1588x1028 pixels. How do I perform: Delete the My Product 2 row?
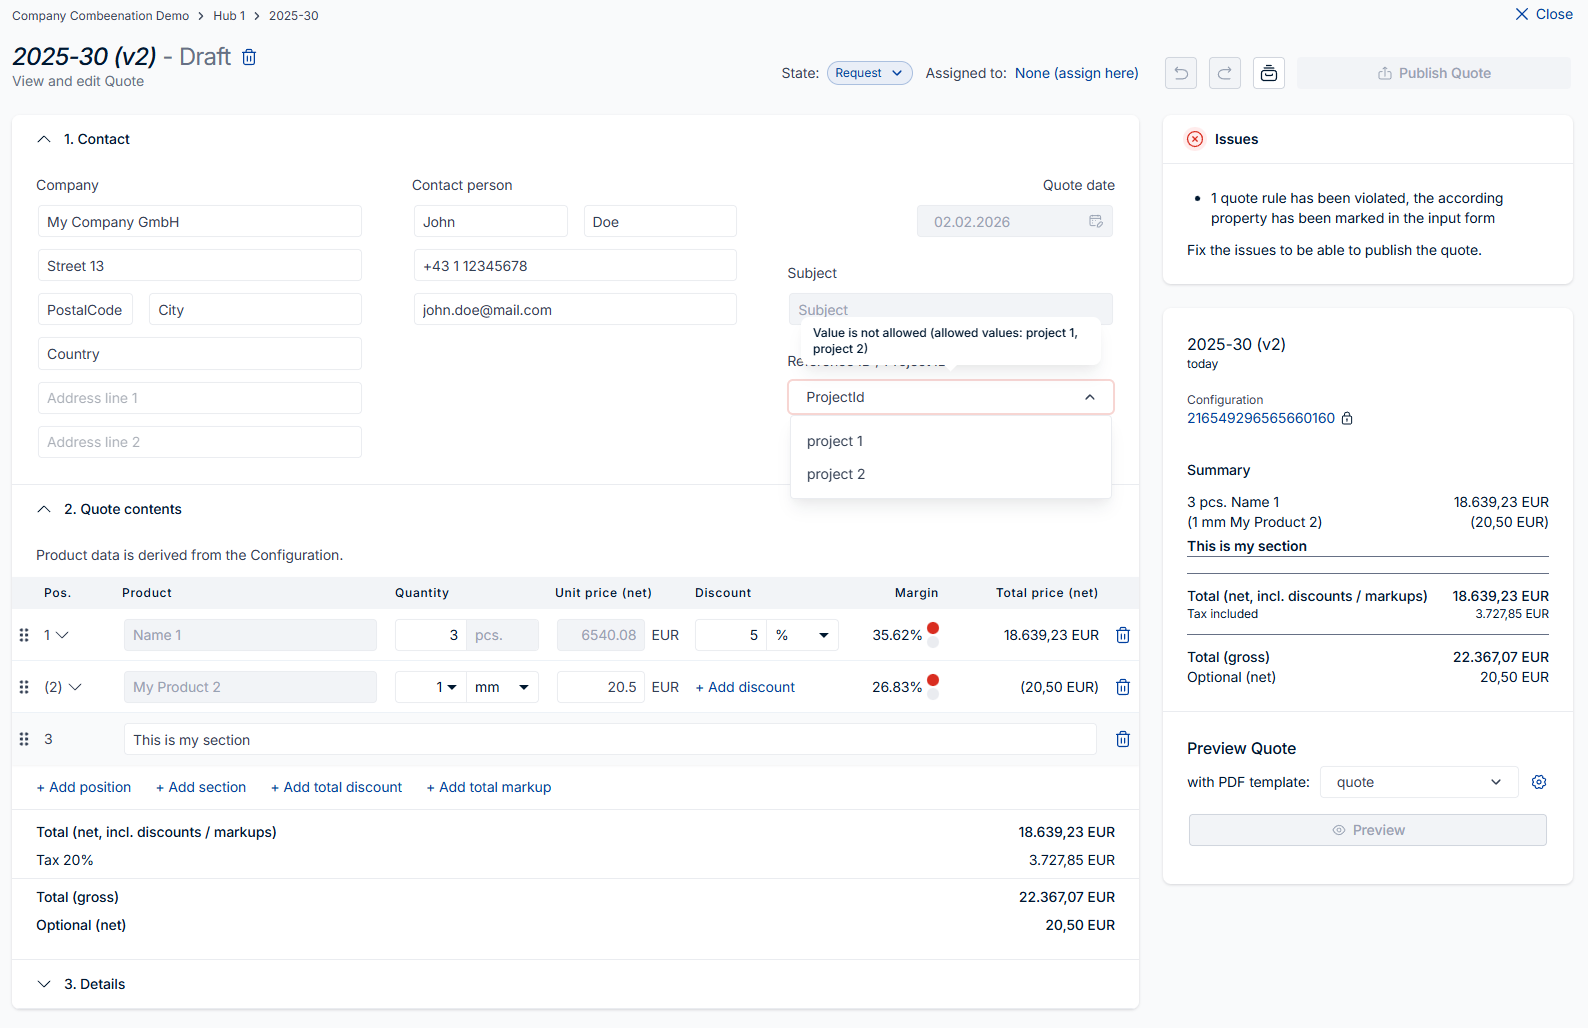[x=1122, y=687]
